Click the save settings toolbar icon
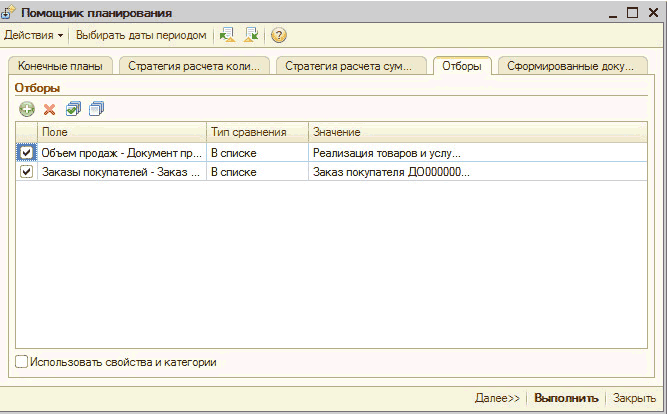 pos(251,35)
